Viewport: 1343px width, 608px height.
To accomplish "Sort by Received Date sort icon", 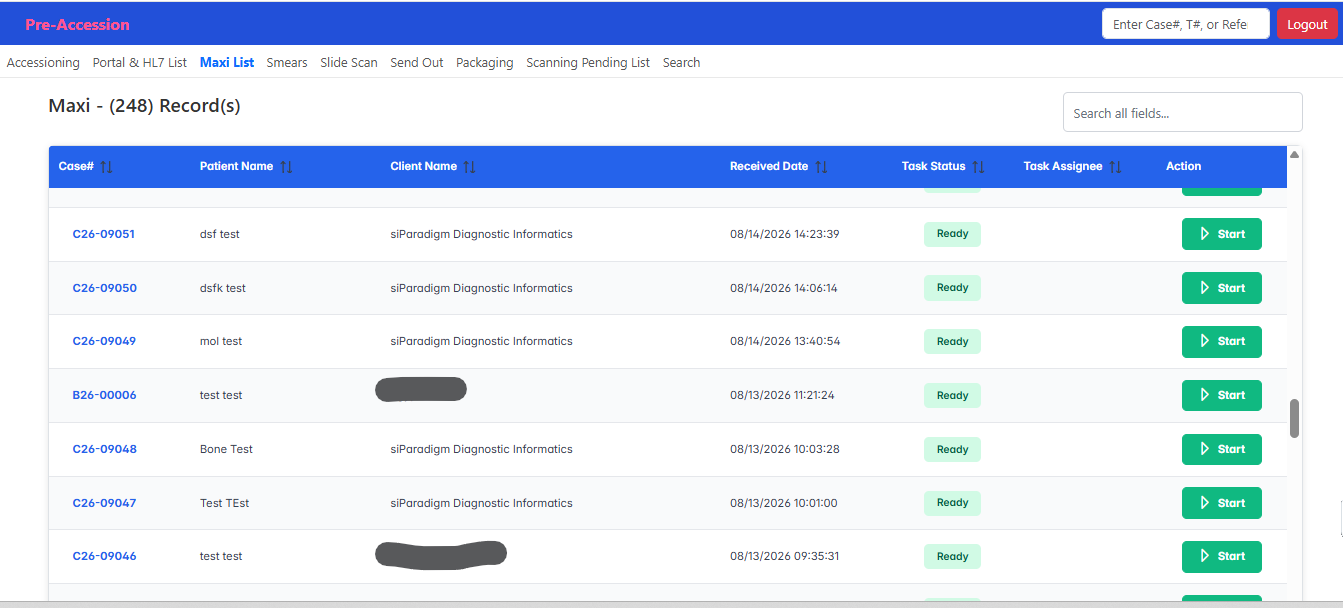I will tap(821, 167).
